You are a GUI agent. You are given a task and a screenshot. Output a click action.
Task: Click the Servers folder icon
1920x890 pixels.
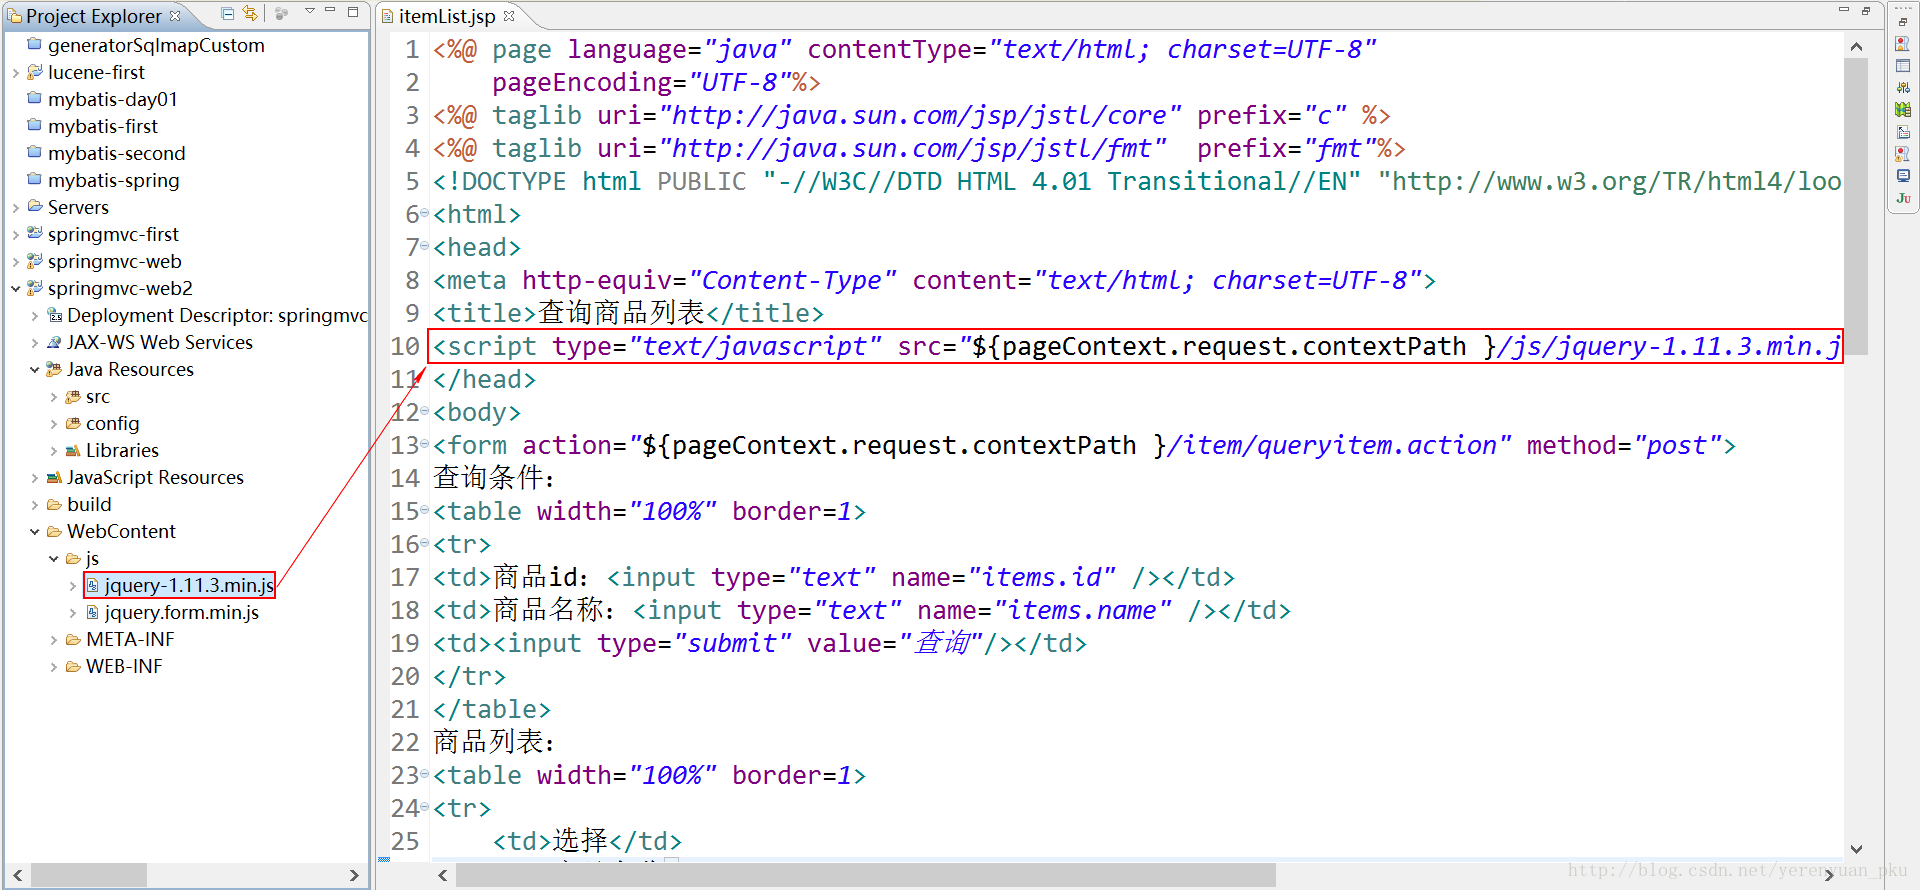coord(35,206)
